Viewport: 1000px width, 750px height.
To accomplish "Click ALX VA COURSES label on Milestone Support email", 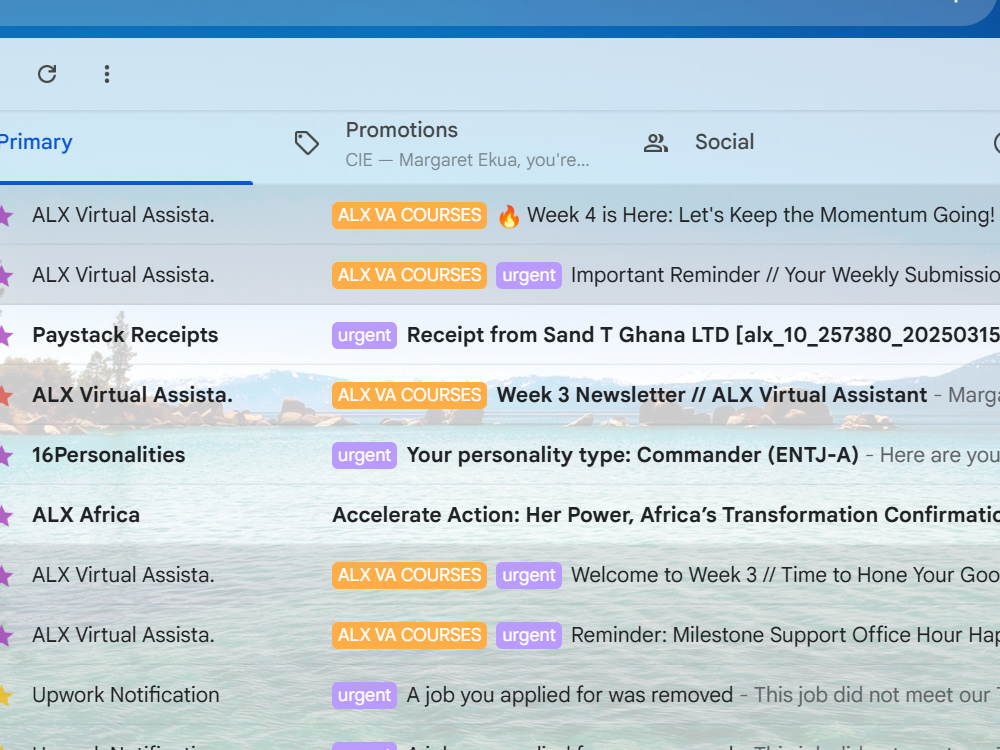I will point(409,635).
